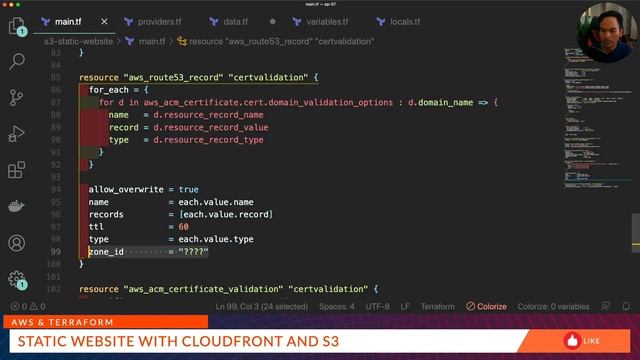Click each.value.record on the records line
Image resolution: width=640 pixels, height=360 pixels.
coord(226,214)
